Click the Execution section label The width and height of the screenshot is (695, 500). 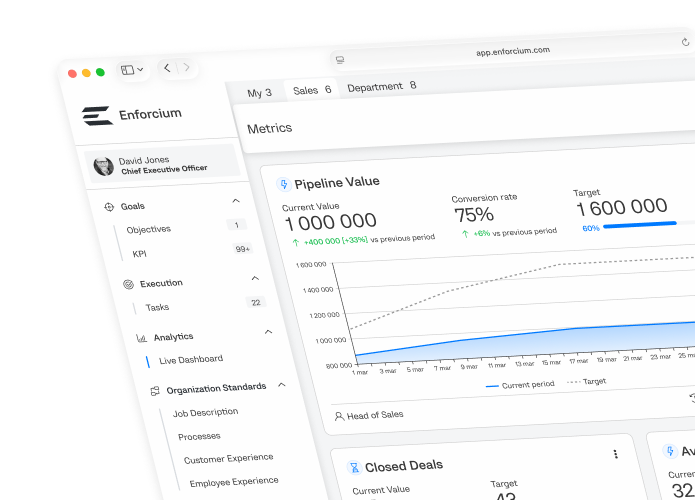tap(161, 283)
